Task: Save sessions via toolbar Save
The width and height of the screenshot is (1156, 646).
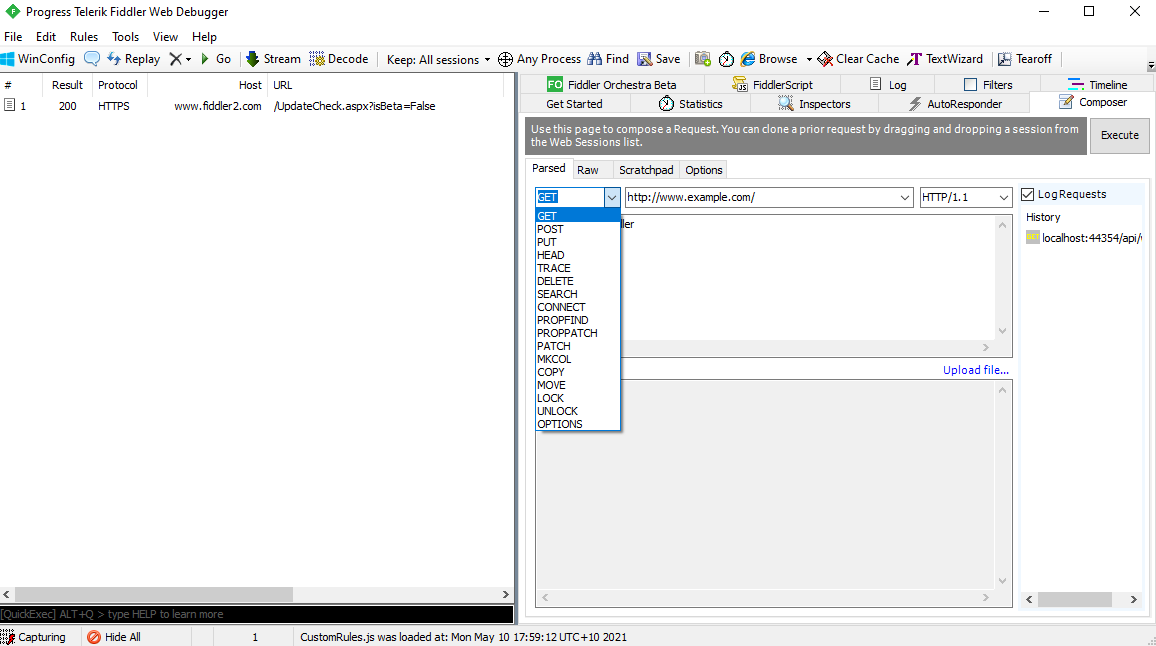Action: [x=658, y=59]
